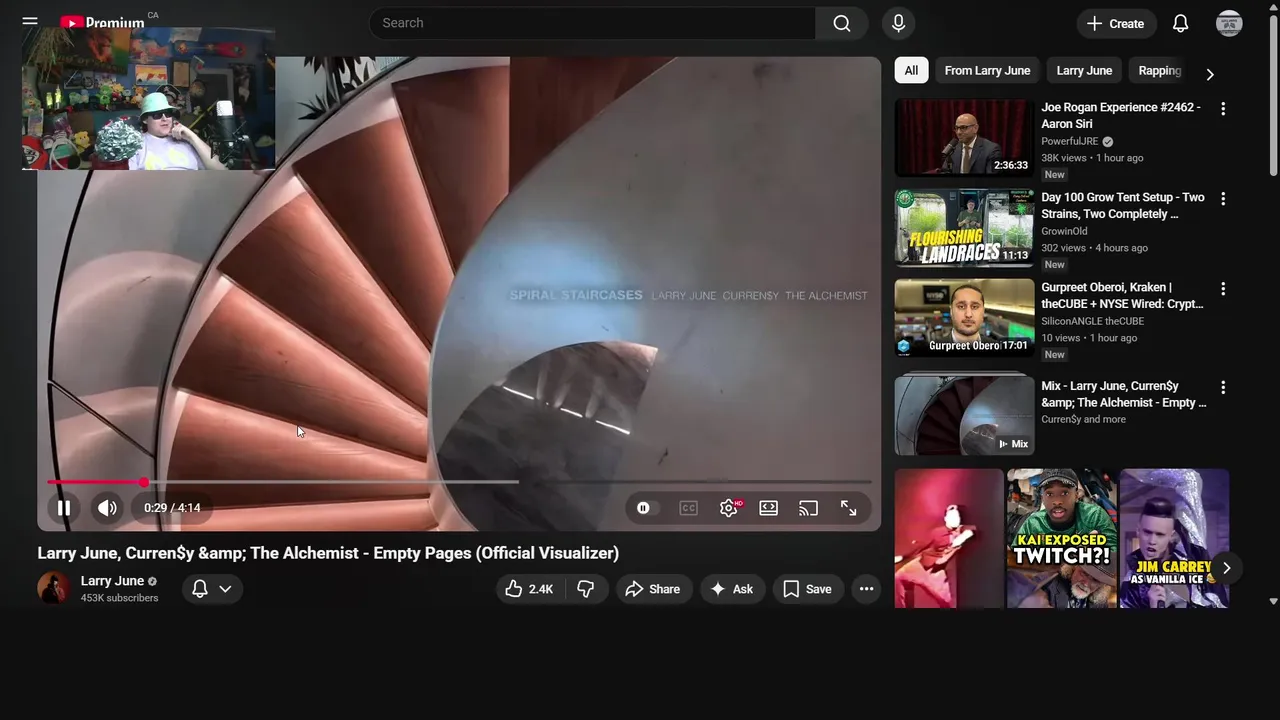Open Larry June channel avatar
The image size is (1280, 720).
click(54, 588)
